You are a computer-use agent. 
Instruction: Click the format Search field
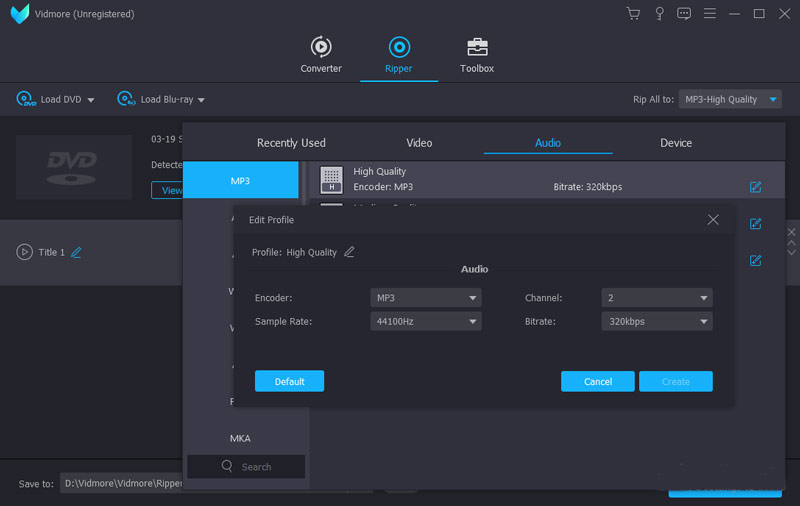[246, 467]
